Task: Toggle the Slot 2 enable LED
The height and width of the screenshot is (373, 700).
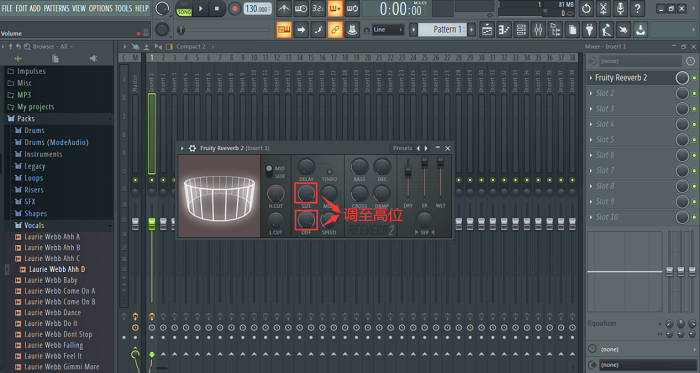Action: point(694,93)
